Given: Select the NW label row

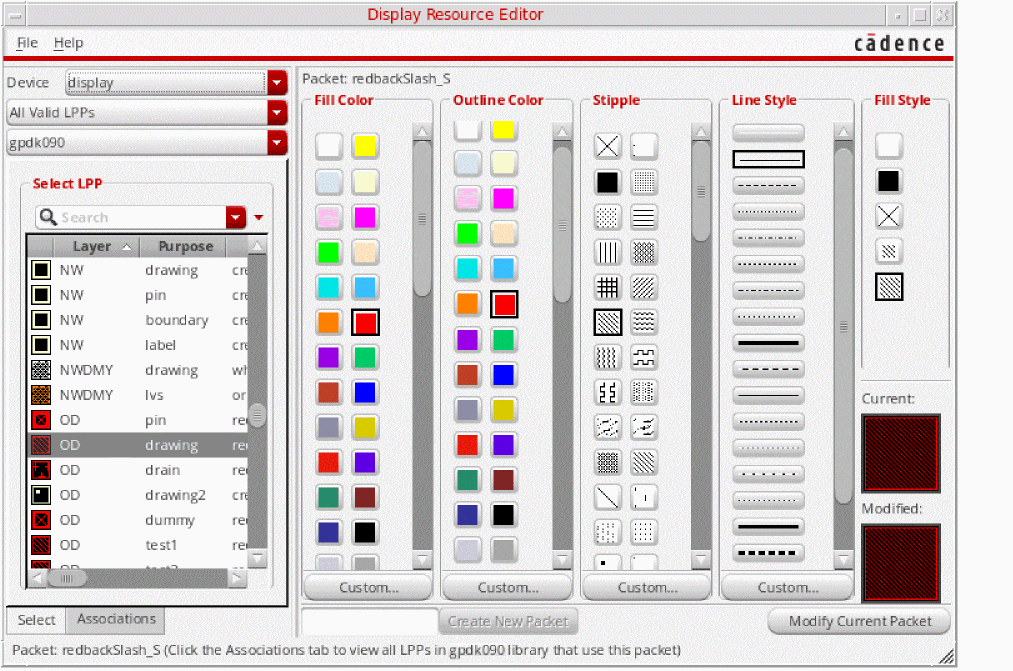Looking at the screenshot, I should (x=137, y=345).
